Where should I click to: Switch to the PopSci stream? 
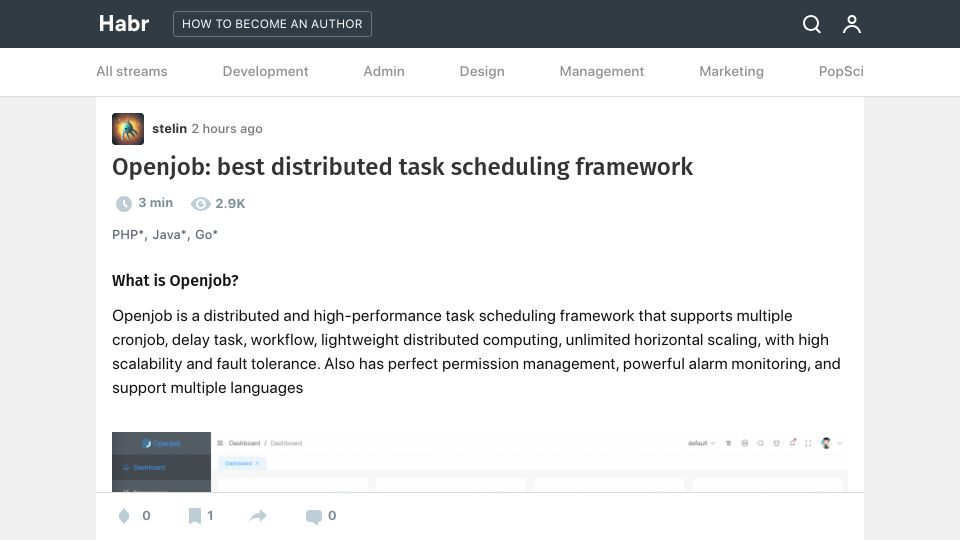[841, 72]
